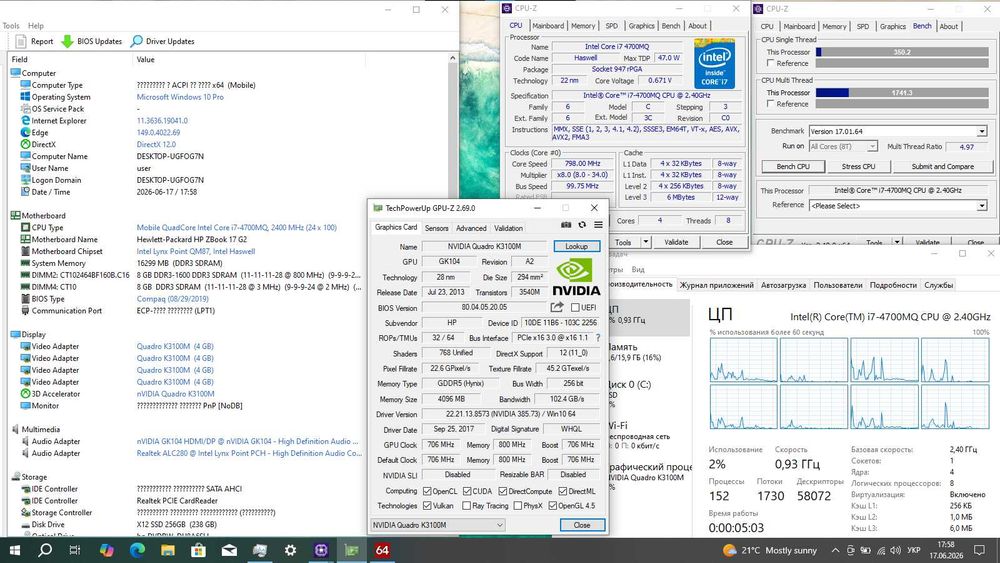Open the Microsoft Windows 10 Pro link
The height and width of the screenshot is (563, 1000).
tap(180, 97)
